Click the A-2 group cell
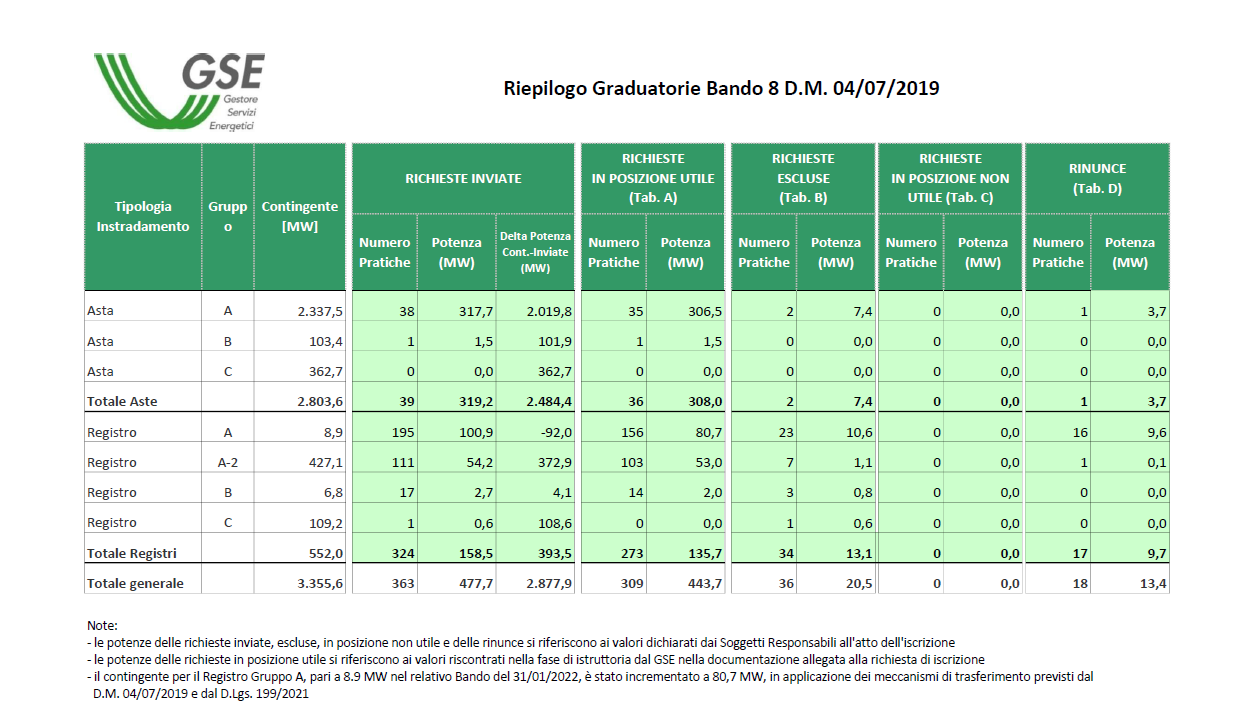 coord(228,462)
